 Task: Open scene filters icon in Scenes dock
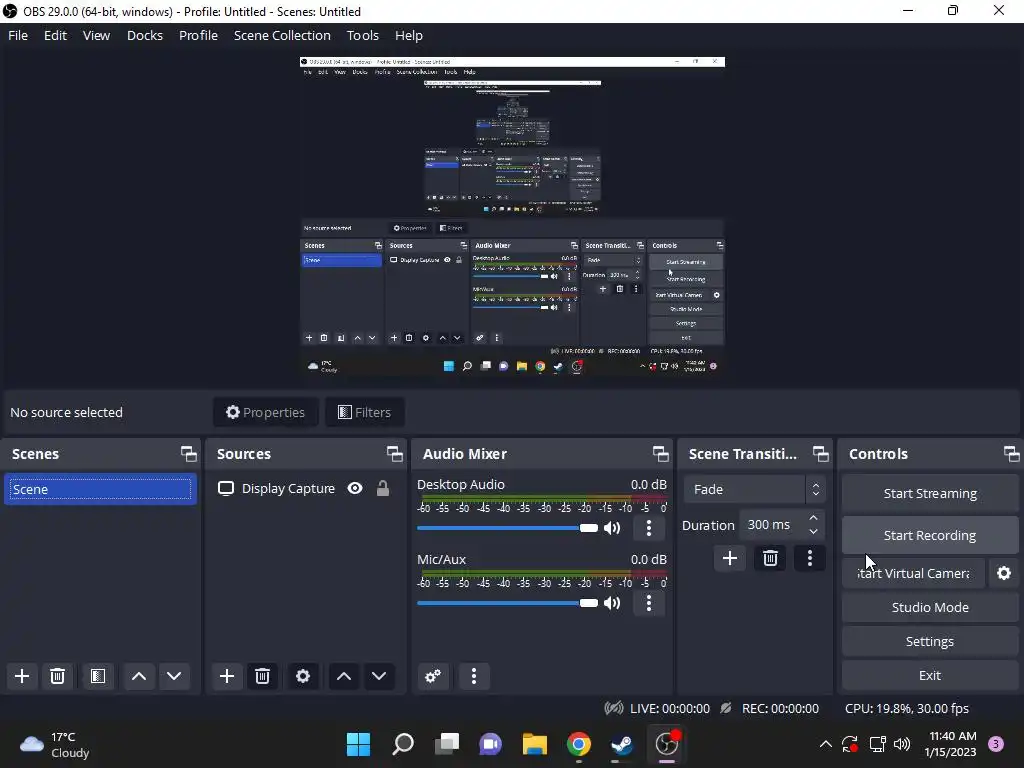pos(98,676)
